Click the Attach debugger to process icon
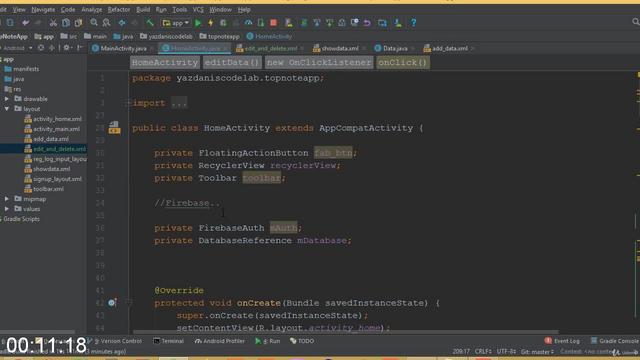The width and height of the screenshot is (640, 360). pos(261,23)
